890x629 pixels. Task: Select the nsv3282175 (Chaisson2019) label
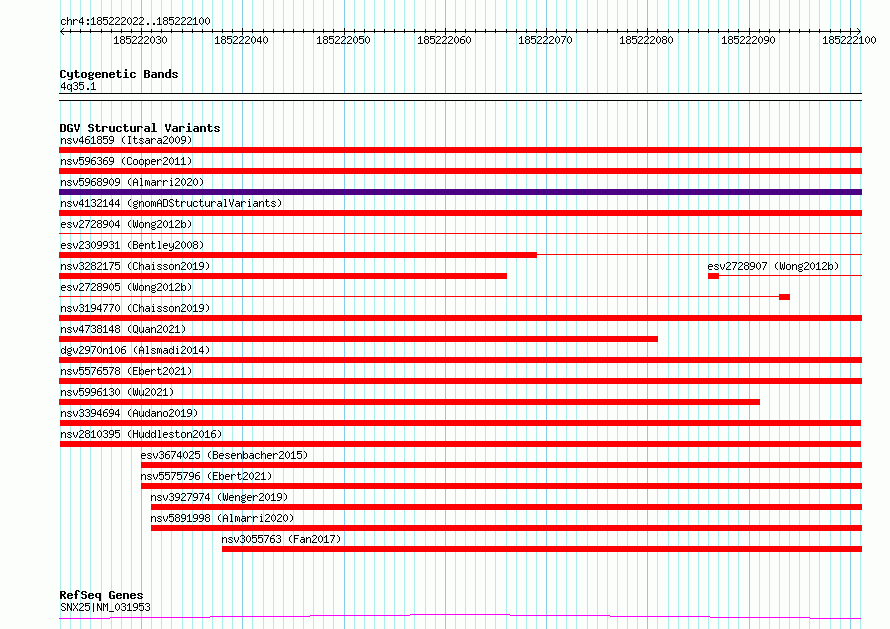(135, 266)
